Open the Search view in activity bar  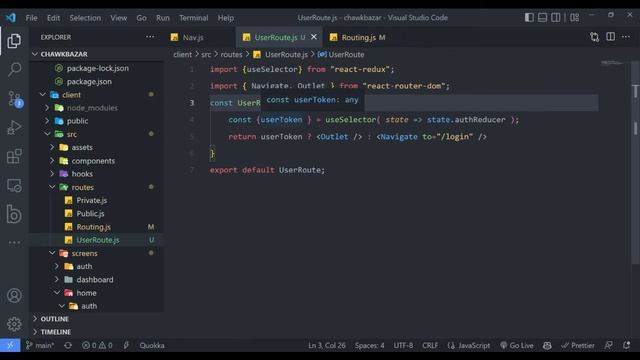pyautogui.click(x=14, y=69)
